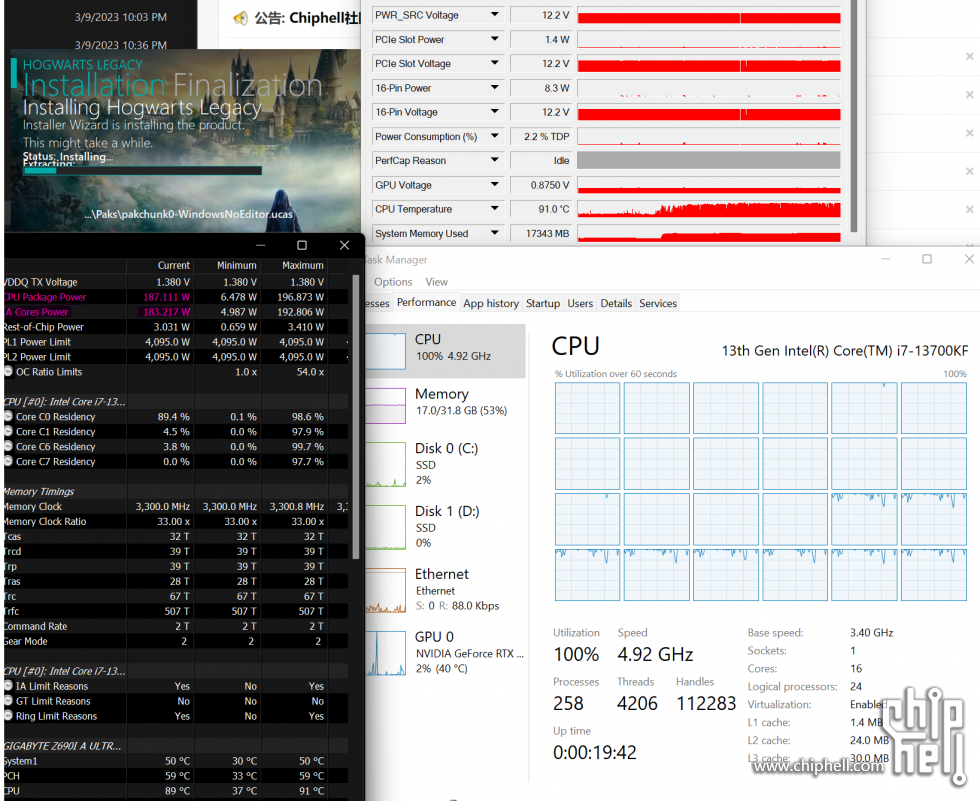
Task: Select the Gear Mode row
Action: pyautogui.click(x=176, y=641)
